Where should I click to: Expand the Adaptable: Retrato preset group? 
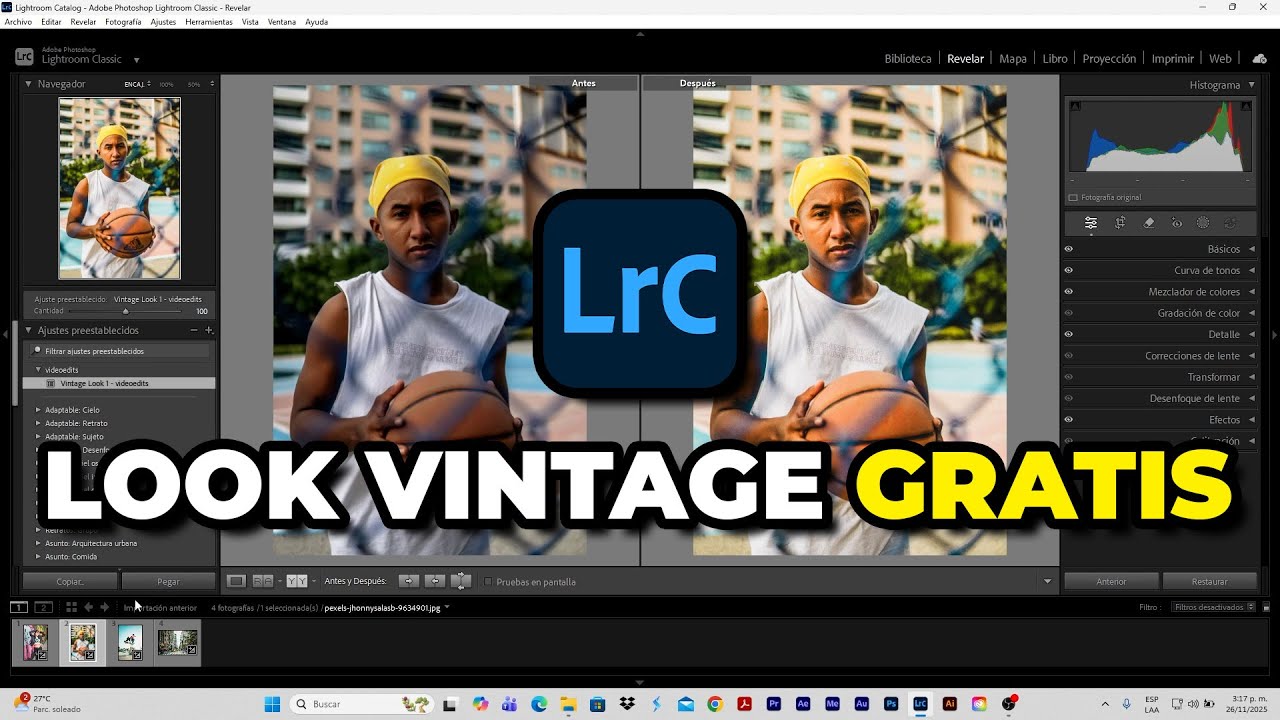(x=38, y=423)
